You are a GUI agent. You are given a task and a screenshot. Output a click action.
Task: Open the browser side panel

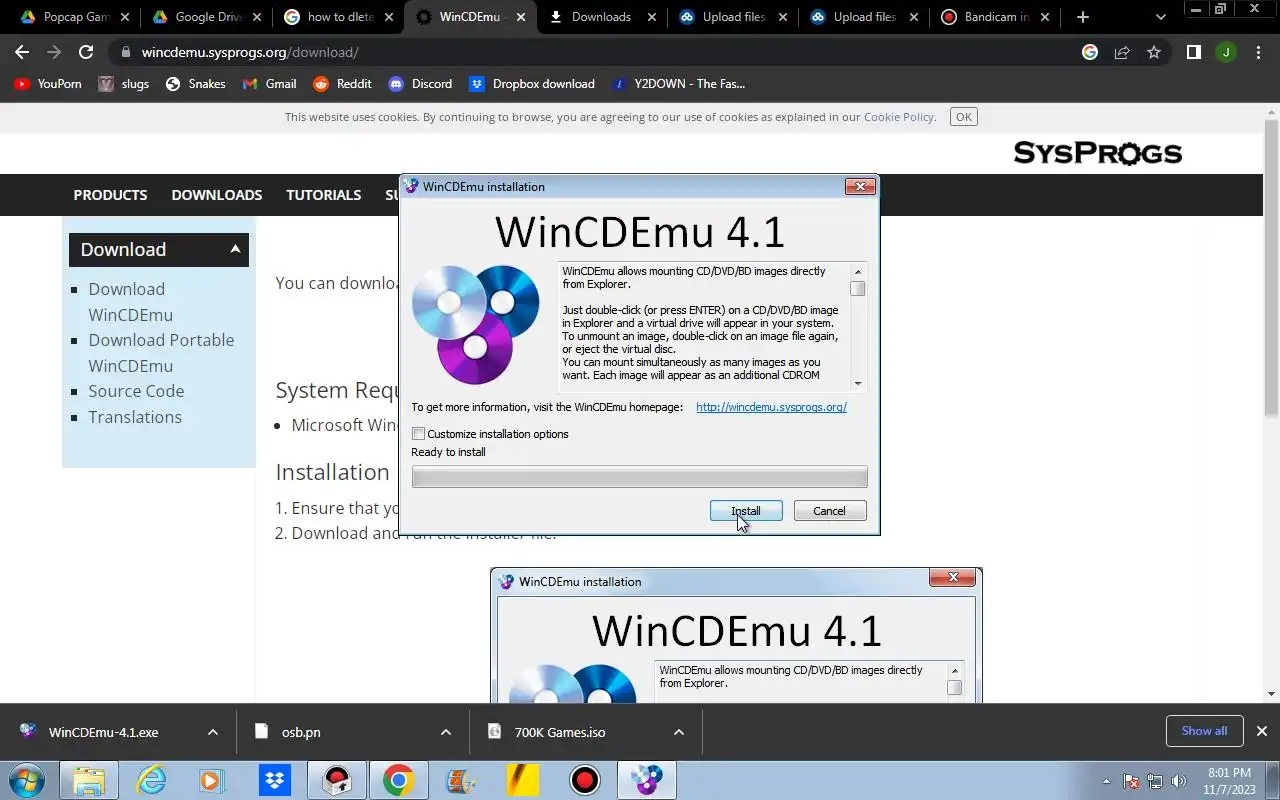pyautogui.click(x=1193, y=52)
